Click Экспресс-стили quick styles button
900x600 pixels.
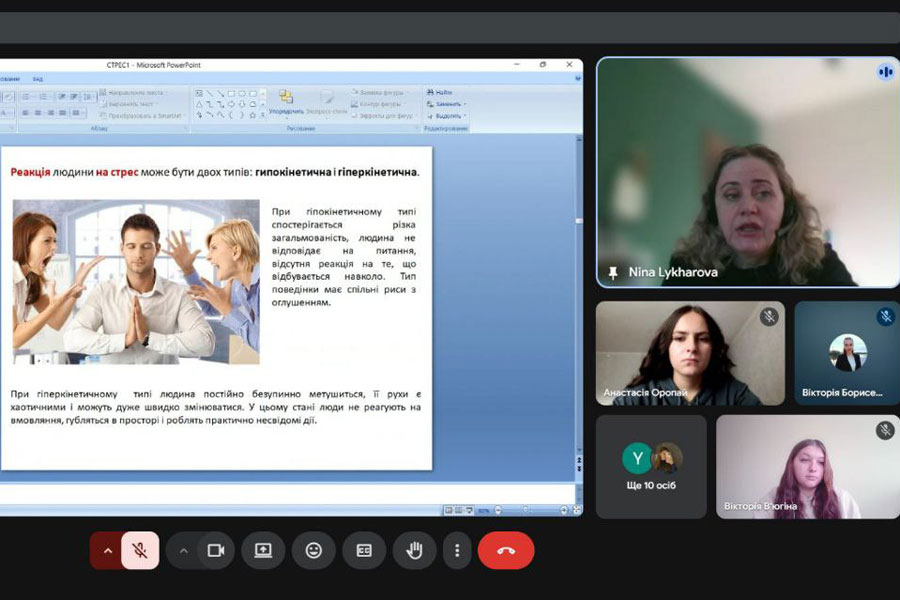(x=326, y=102)
